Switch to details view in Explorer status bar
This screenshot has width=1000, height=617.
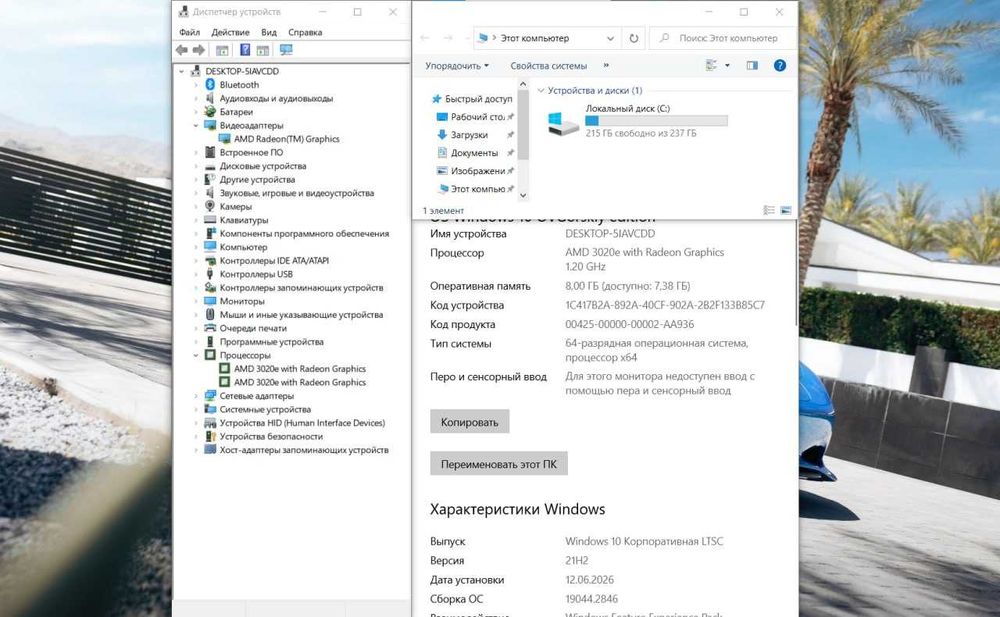[769, 210]
